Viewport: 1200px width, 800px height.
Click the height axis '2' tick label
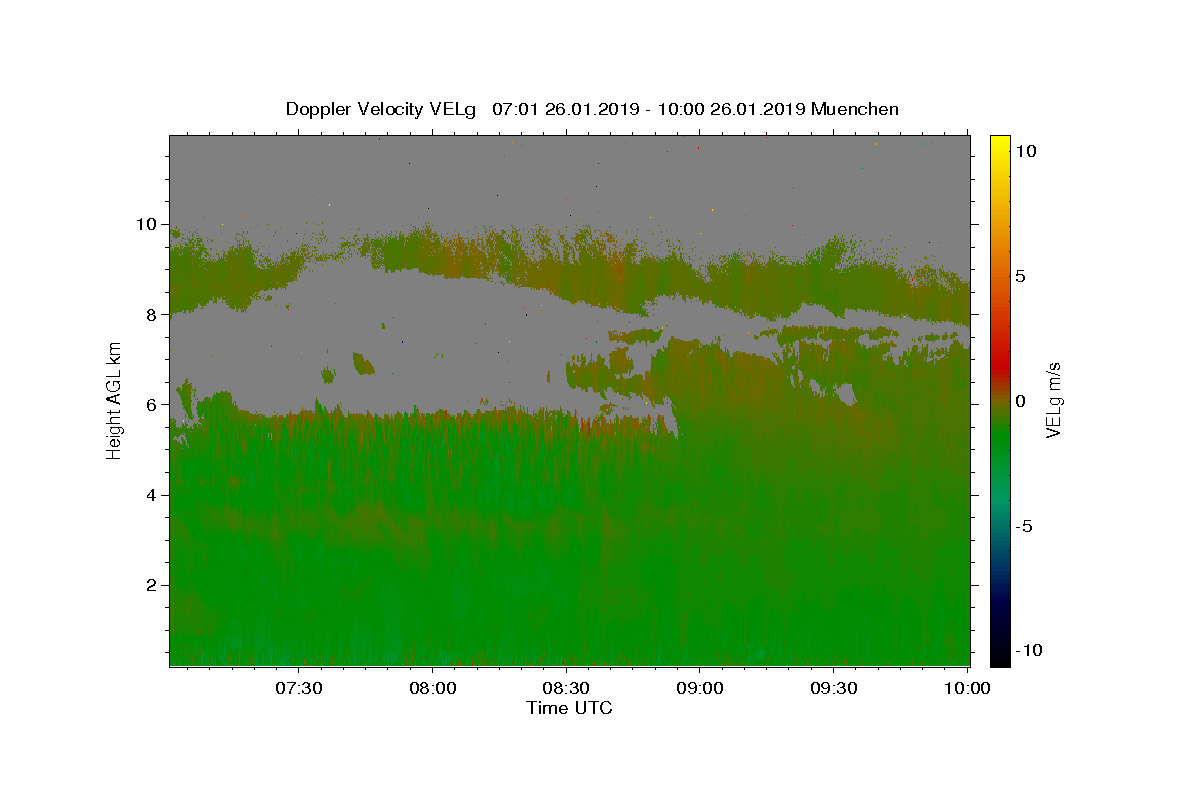coord(153,585)
